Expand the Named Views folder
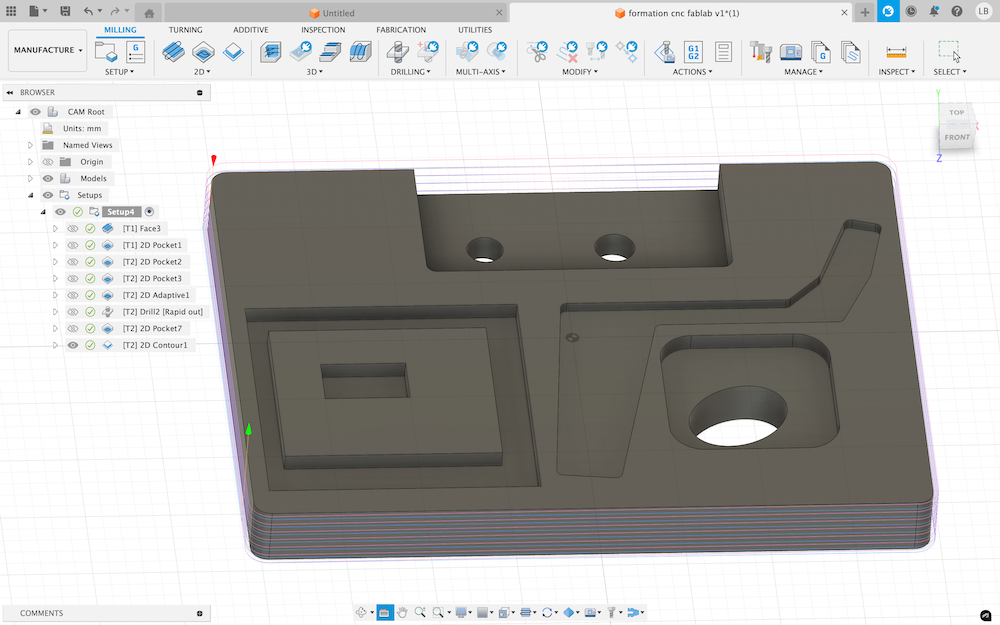The width and height of the screenshot is (1000, 625). point(30,145)
